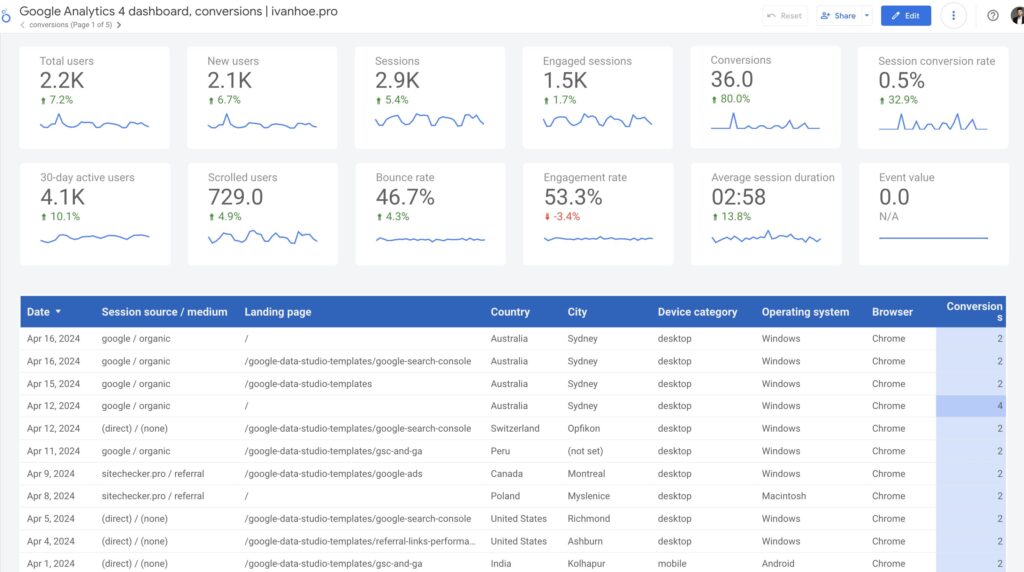
Task: Select the Engaged sessions scorecard
Action: [x=598, y=97]
